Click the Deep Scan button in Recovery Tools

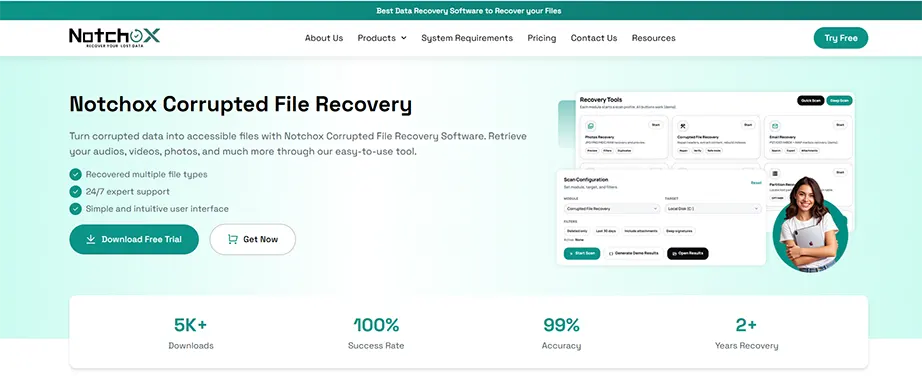click(x=839, y=101)
